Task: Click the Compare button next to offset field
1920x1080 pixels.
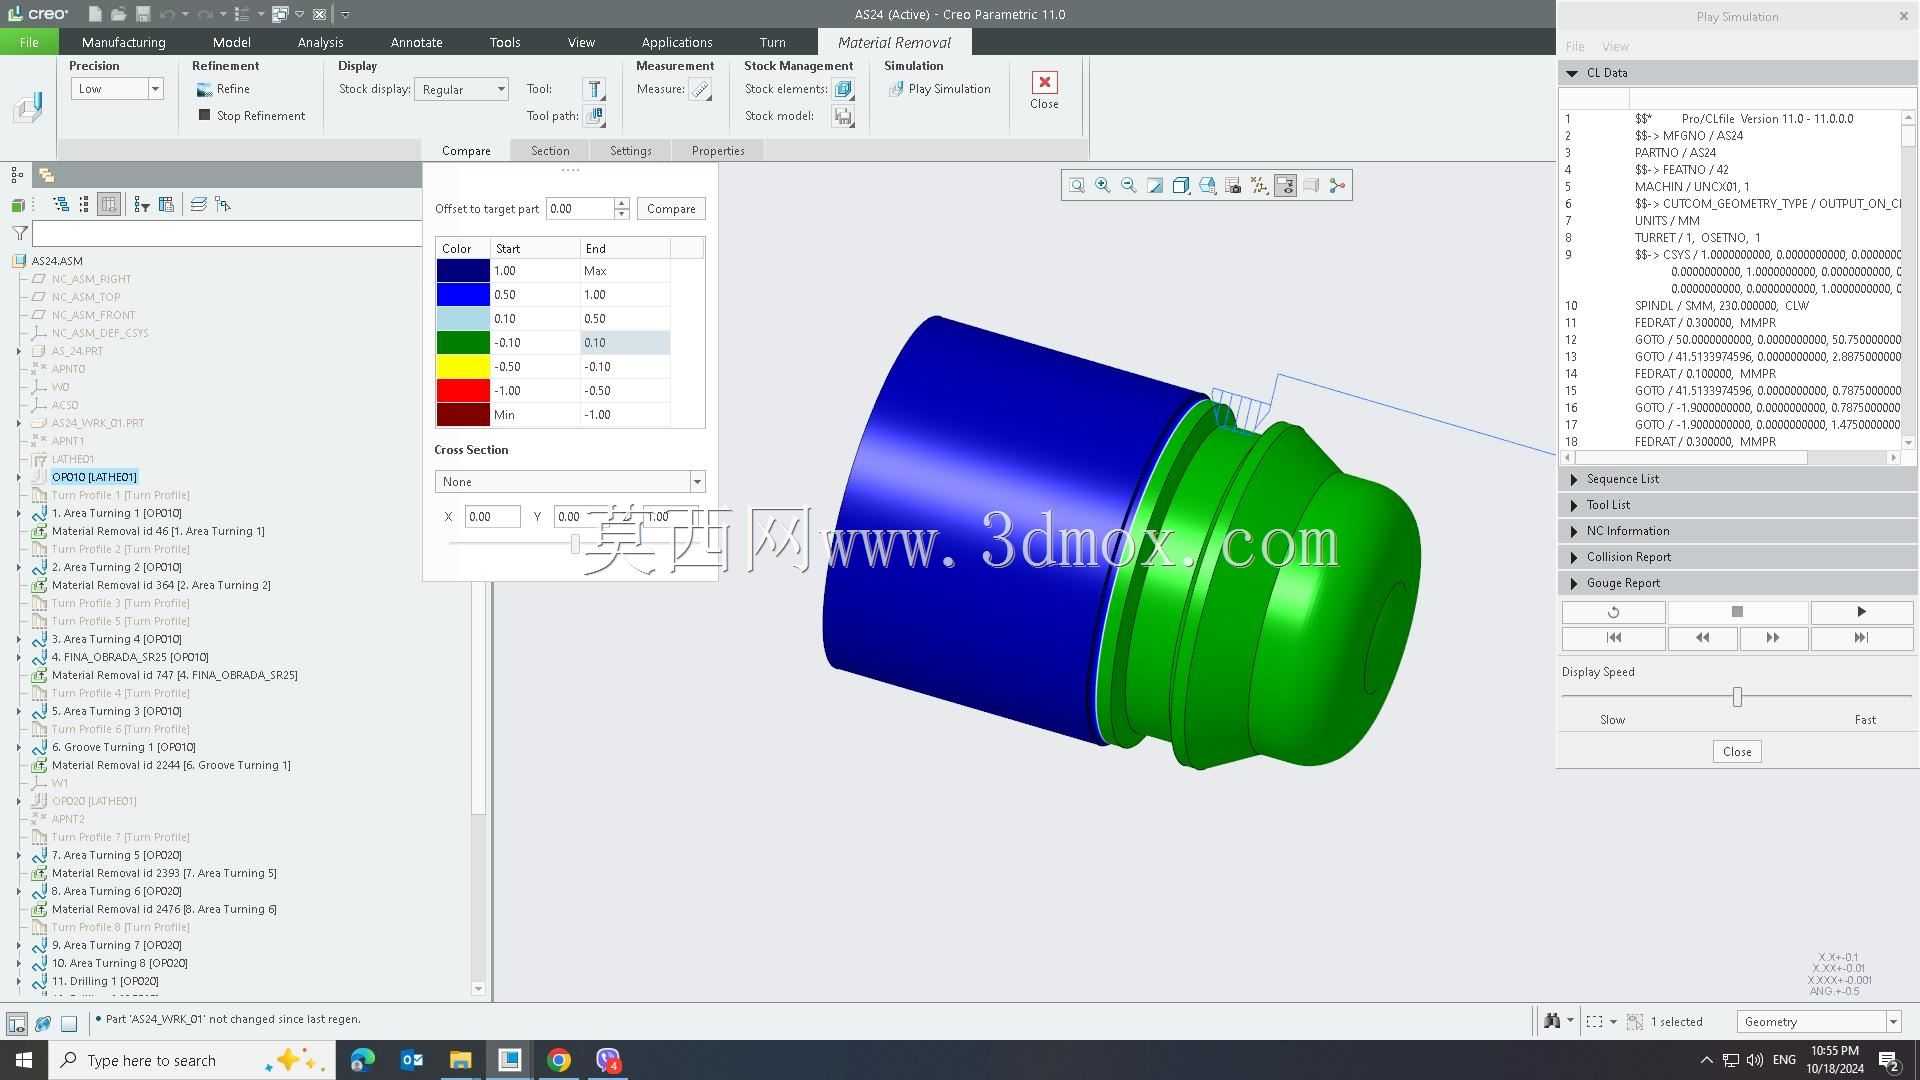Action: click(671, 209)
